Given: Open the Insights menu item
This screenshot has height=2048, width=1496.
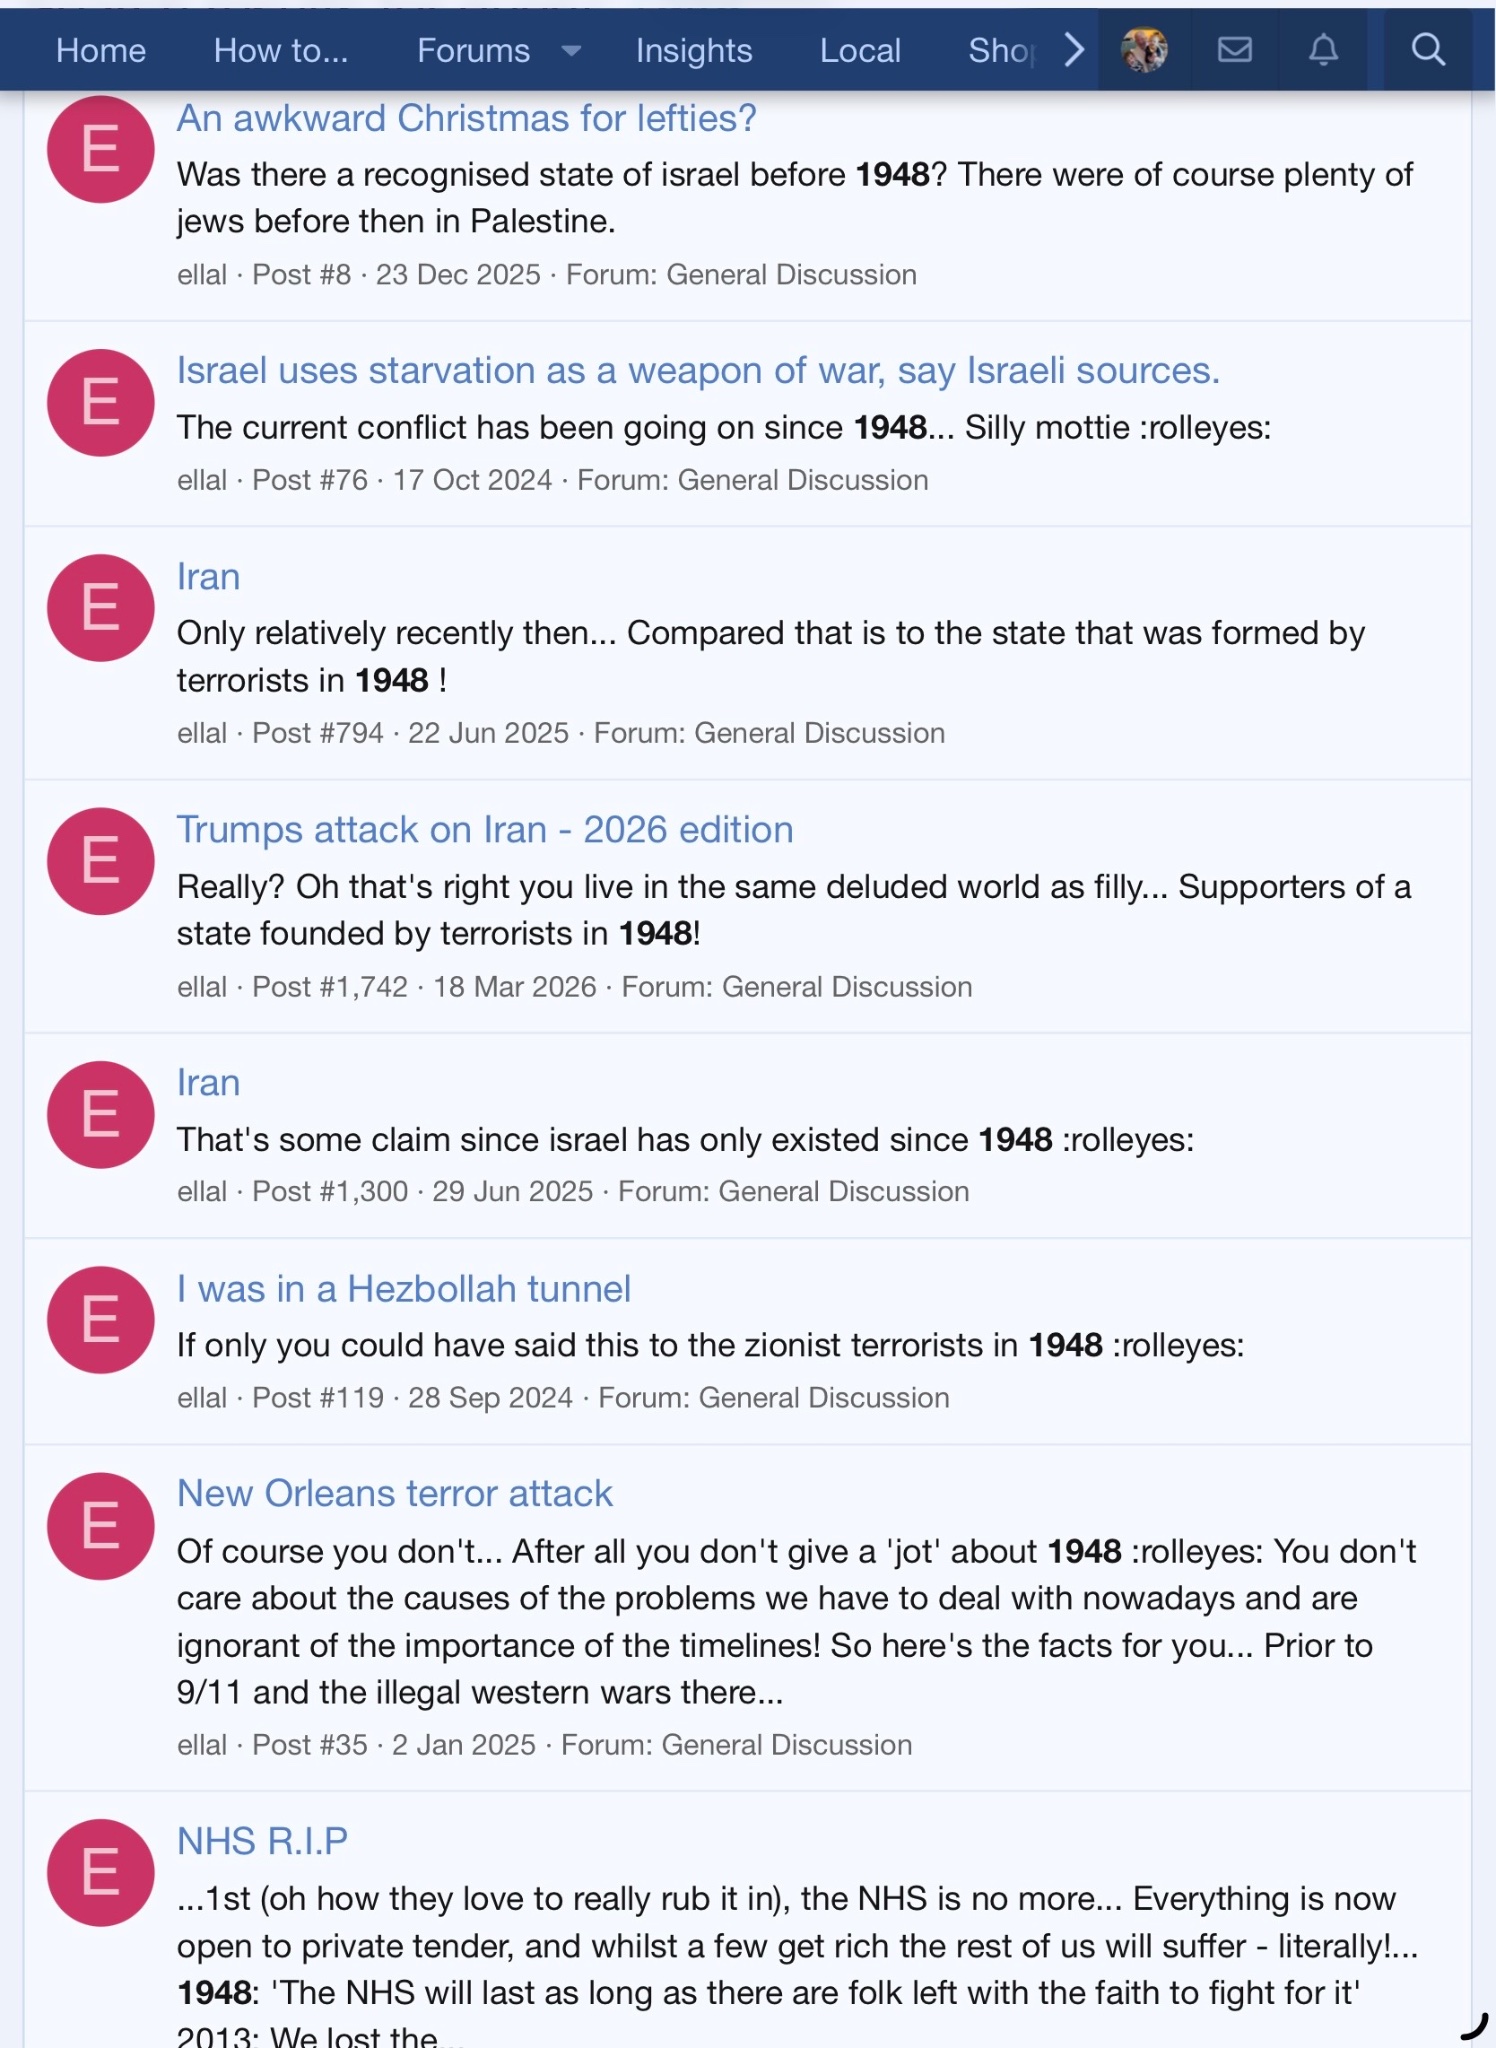Looking at the screenshot, I should pyautogui.click(x=694, y=51).
